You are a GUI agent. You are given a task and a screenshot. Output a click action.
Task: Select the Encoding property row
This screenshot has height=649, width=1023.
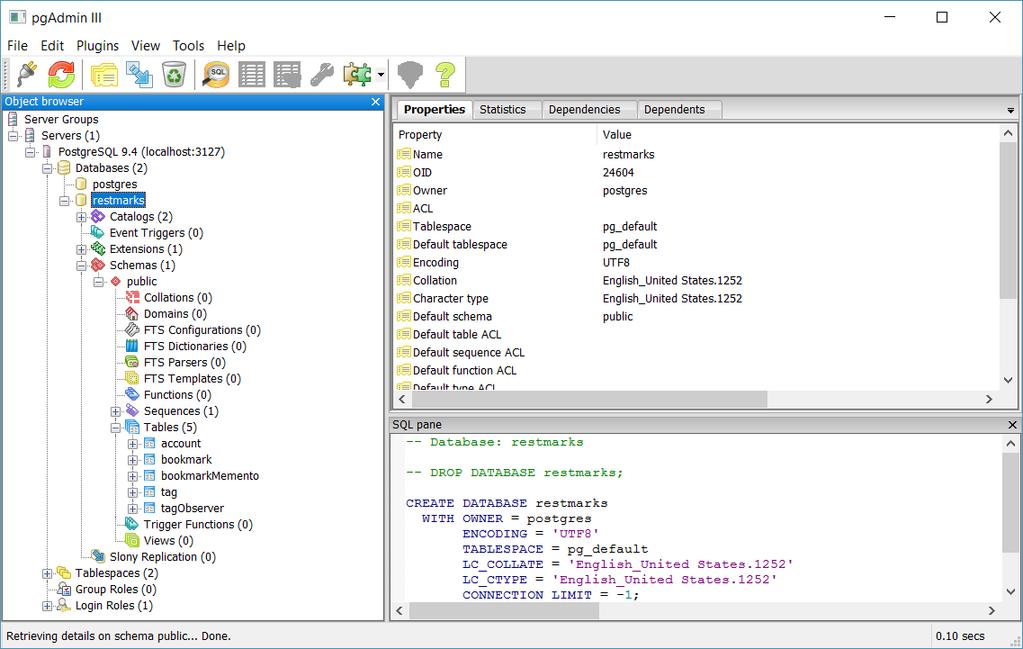click(x=696, y=262)
